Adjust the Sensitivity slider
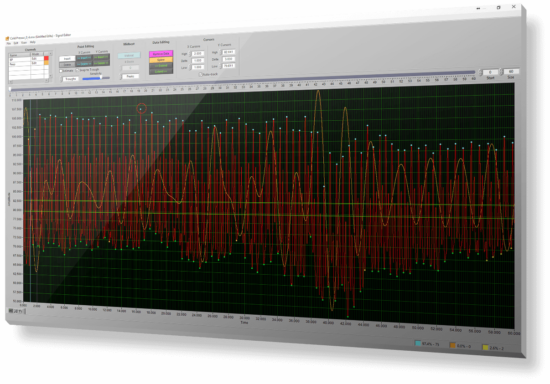This screenshot has height=384, width=550. coord(96,78)
